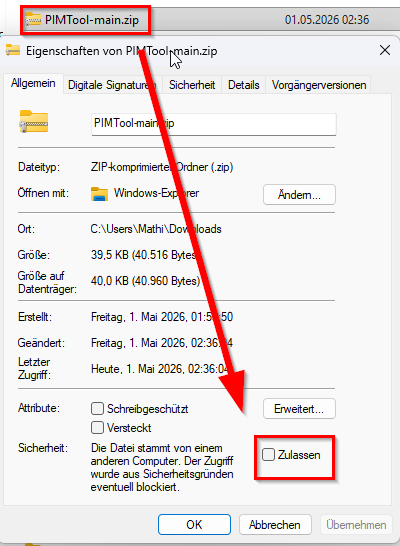Open advanced attributes via Erweitert... button
Viewport: 400px width, 546px height.
click(x=299, y=408)
